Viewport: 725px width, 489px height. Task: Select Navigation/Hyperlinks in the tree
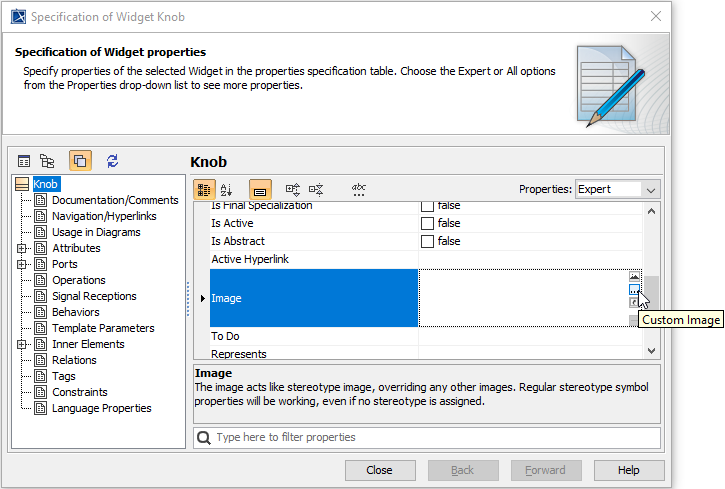[x=104, y=216]
